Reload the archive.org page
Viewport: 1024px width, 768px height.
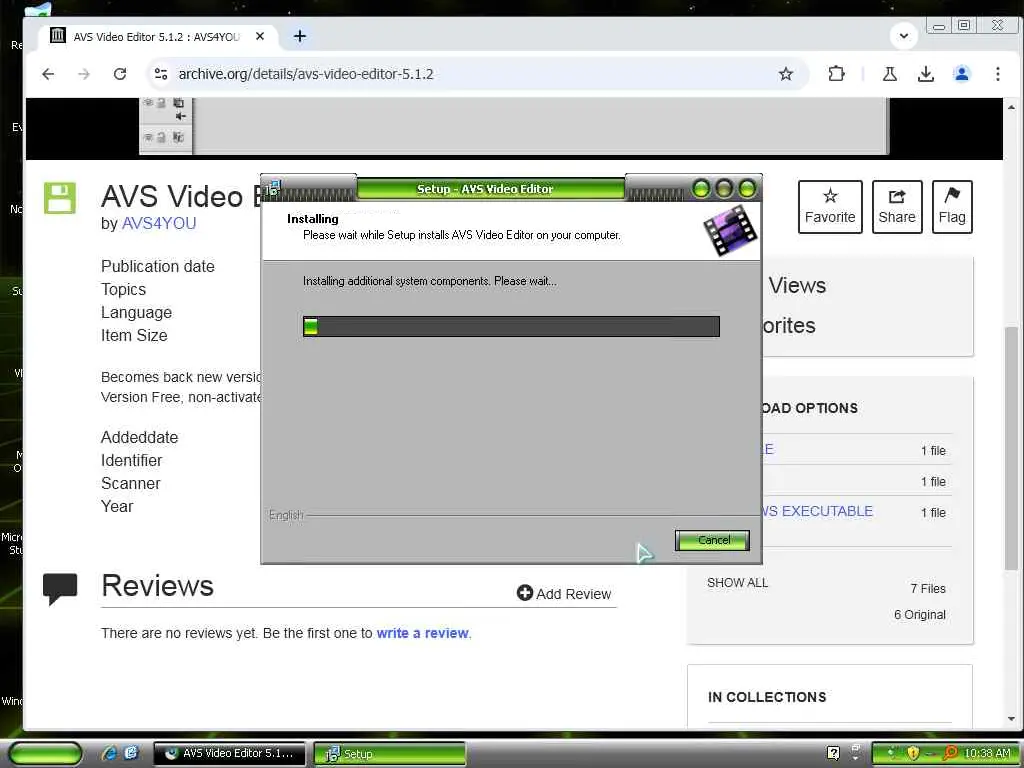tap(120, 74)
